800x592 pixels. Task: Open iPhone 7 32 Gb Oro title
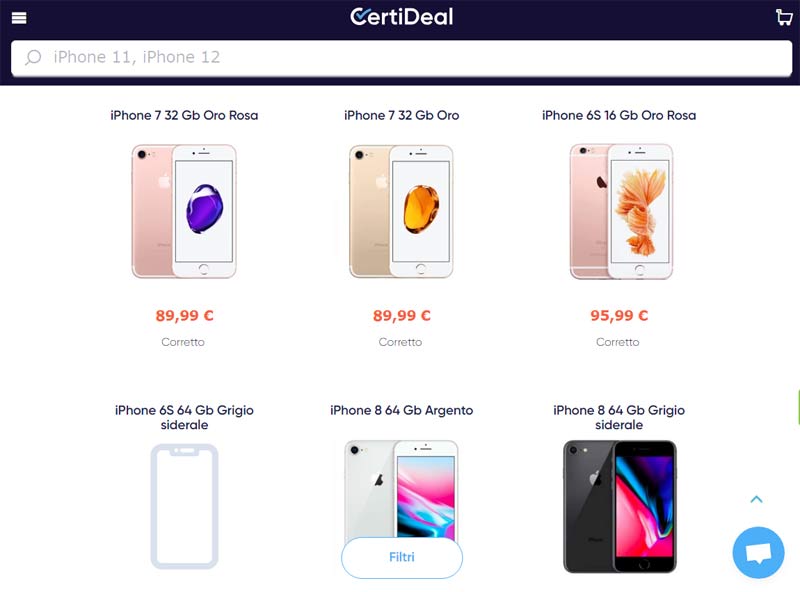point(402,115)
